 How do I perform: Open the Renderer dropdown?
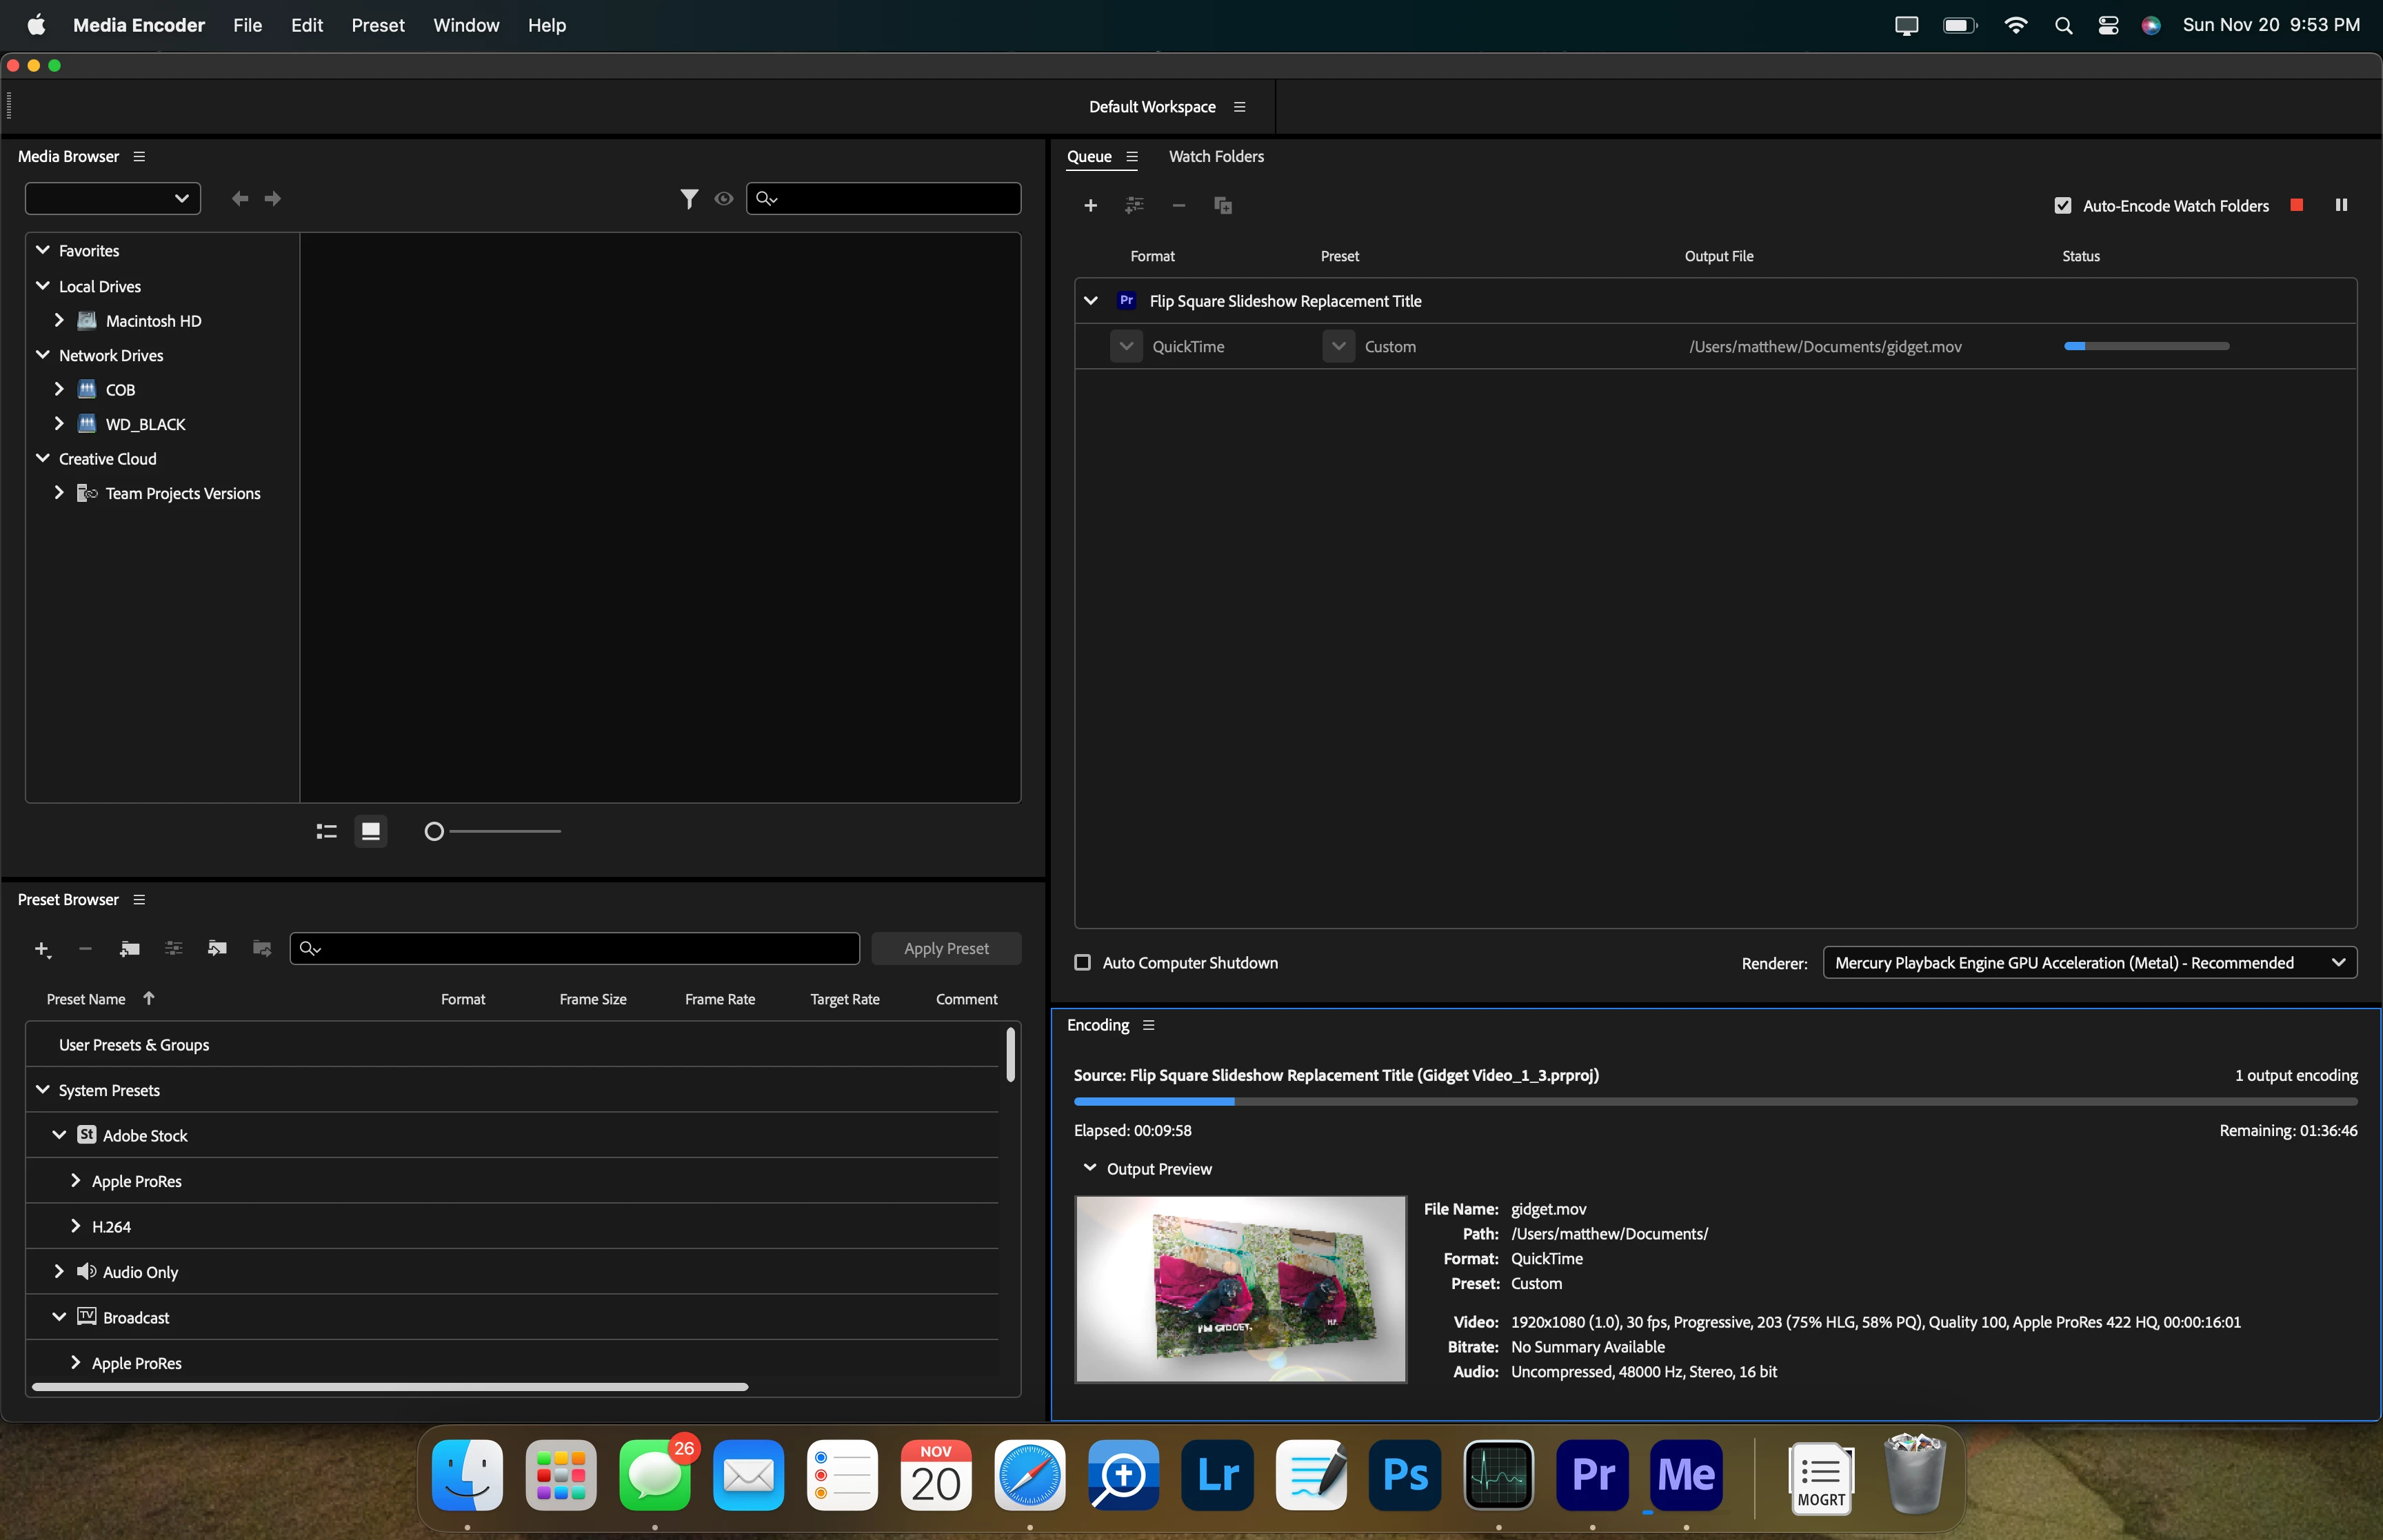point(2089,962)
